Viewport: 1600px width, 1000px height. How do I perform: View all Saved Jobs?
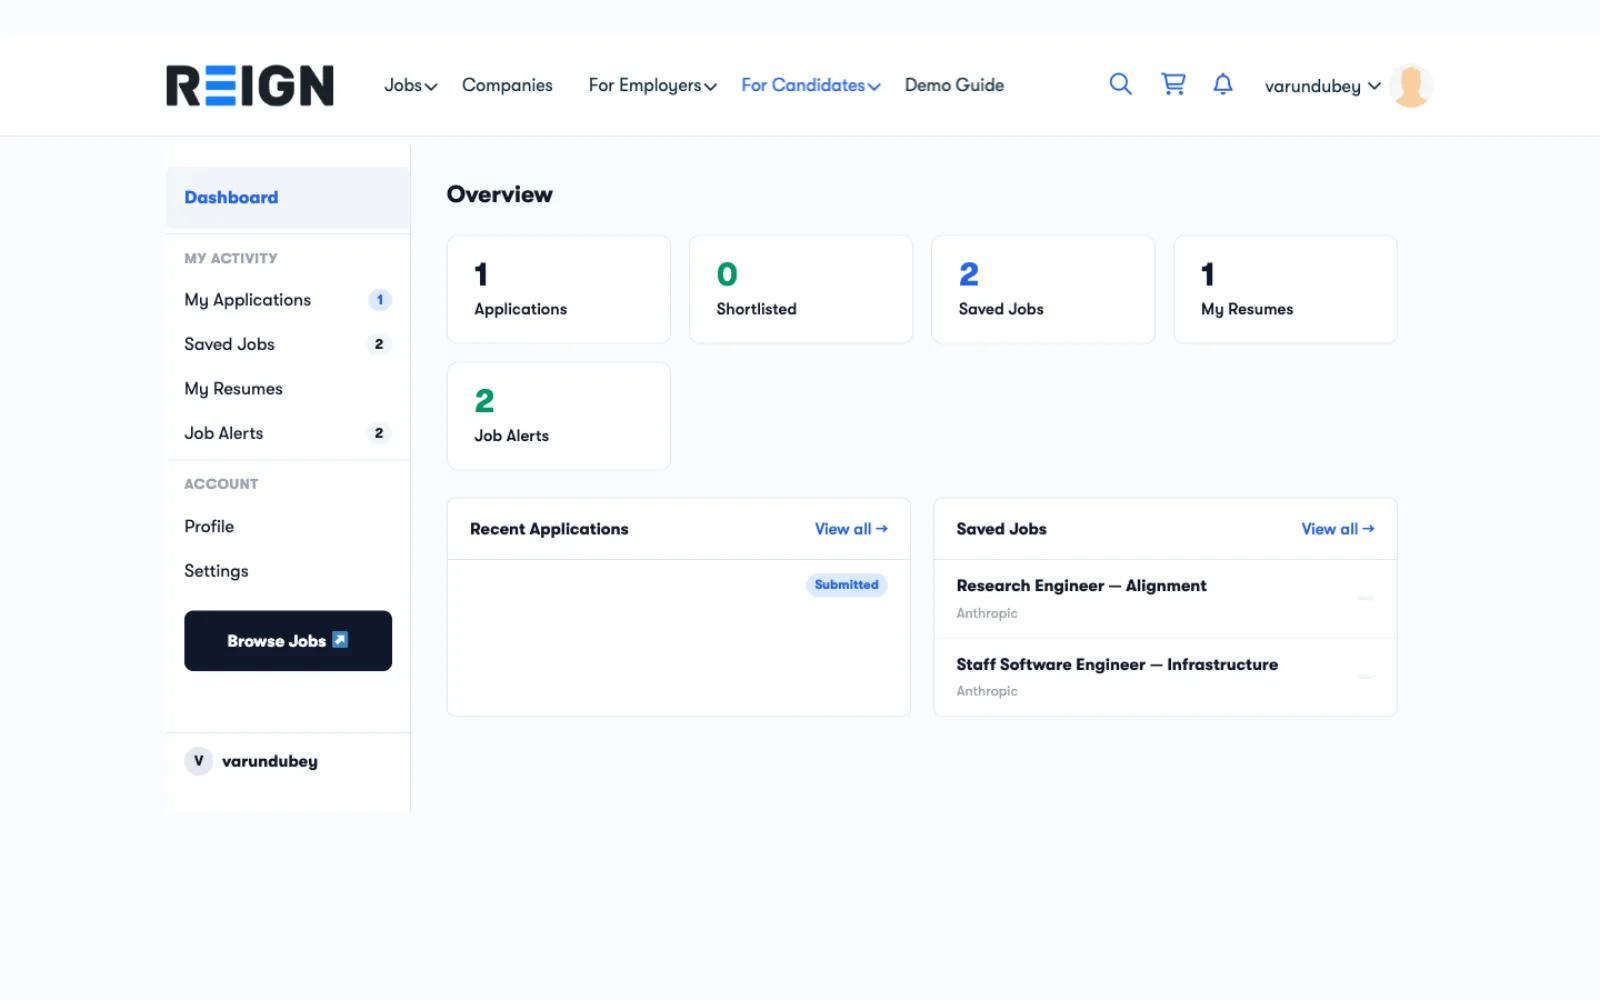(1338, 529)
